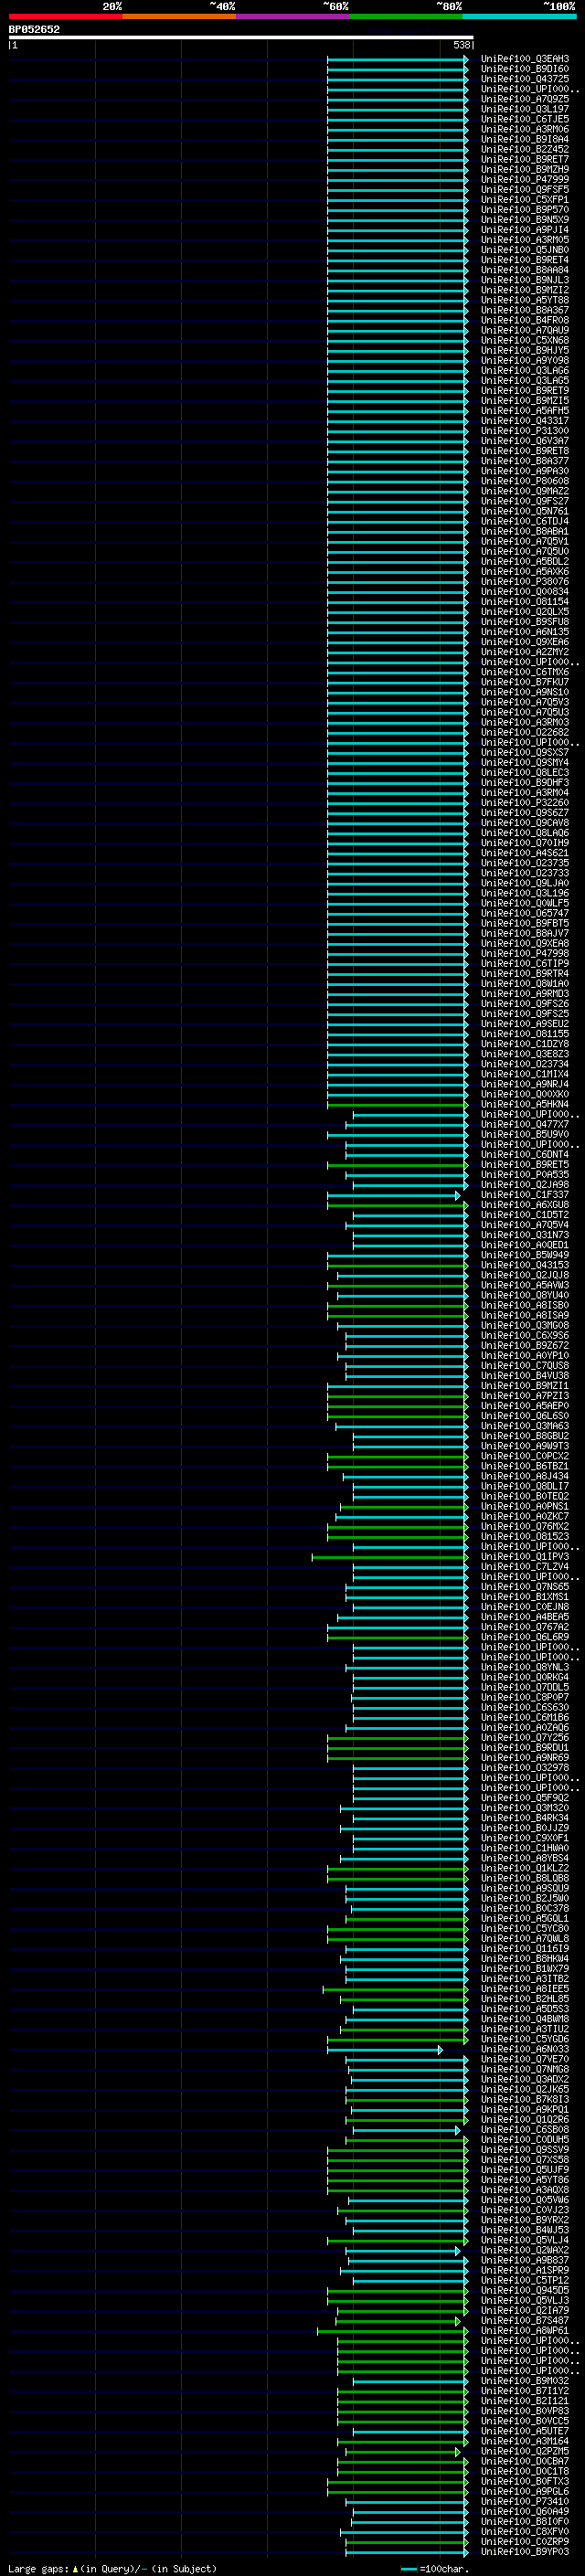Click the orange ~40% identity legend segment
585x2576 pixels.
click(179, 16)
